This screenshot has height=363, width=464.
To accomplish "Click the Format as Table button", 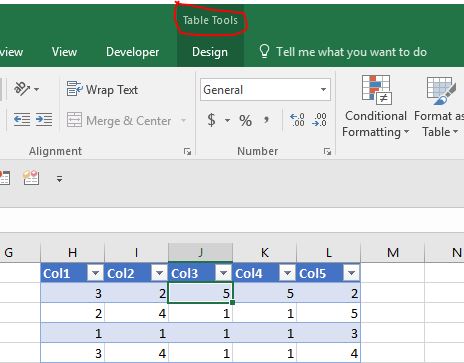I will tap(439, 106).
